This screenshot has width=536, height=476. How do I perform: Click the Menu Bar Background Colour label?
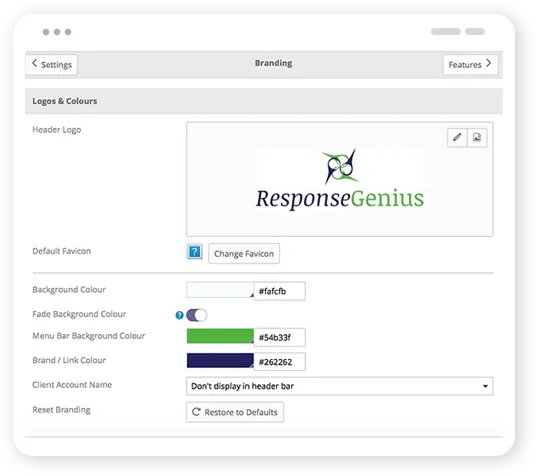89,336
